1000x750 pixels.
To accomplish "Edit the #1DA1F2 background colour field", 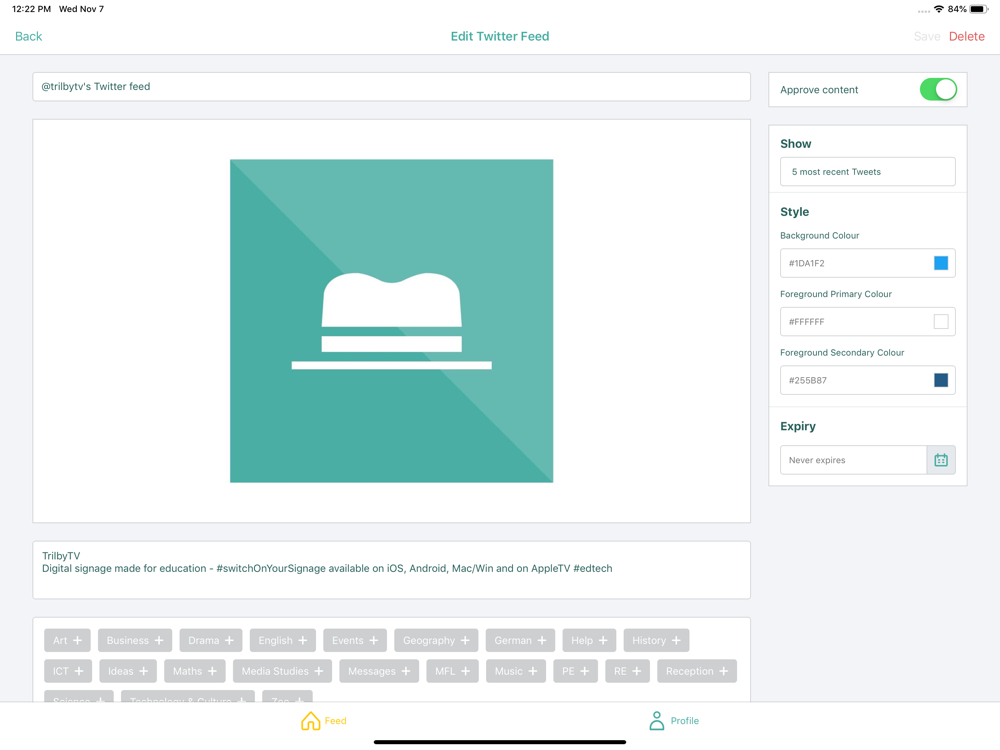I will coord(867,263).
